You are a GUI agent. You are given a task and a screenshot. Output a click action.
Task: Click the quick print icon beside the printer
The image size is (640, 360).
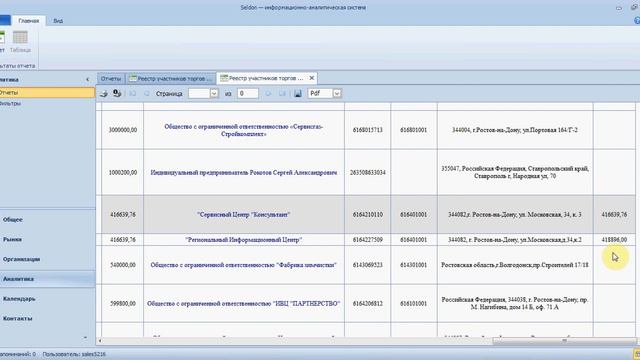click(117, 93)
